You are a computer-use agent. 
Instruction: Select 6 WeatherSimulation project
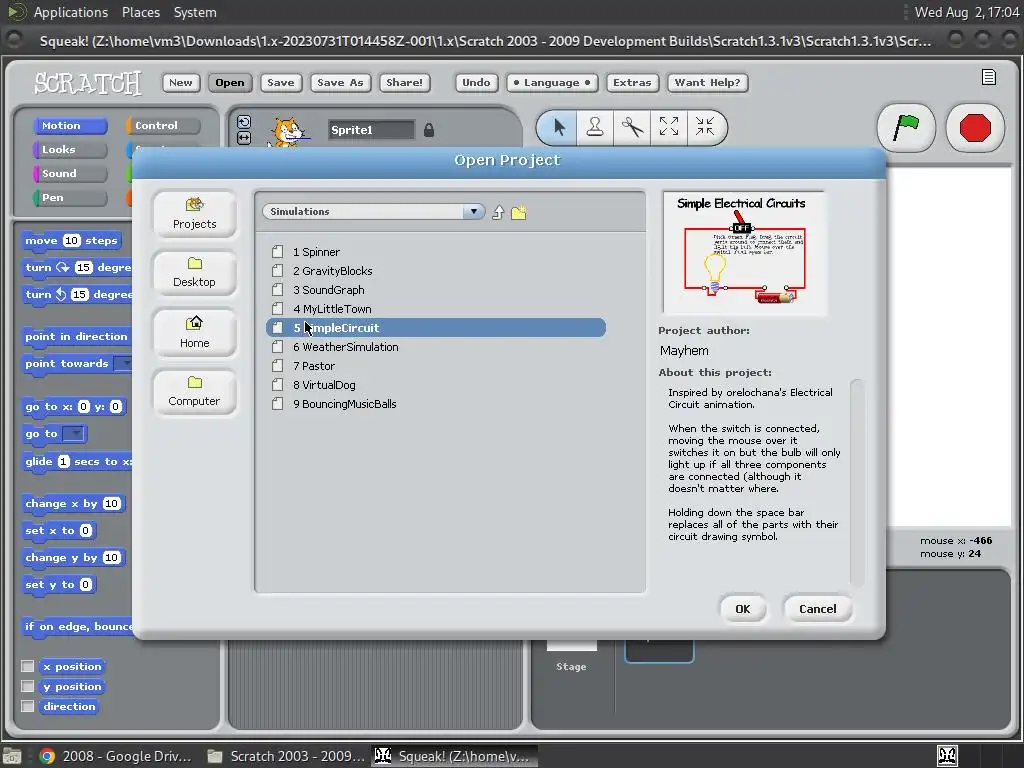pyautogui.click(x=436, y=347)
